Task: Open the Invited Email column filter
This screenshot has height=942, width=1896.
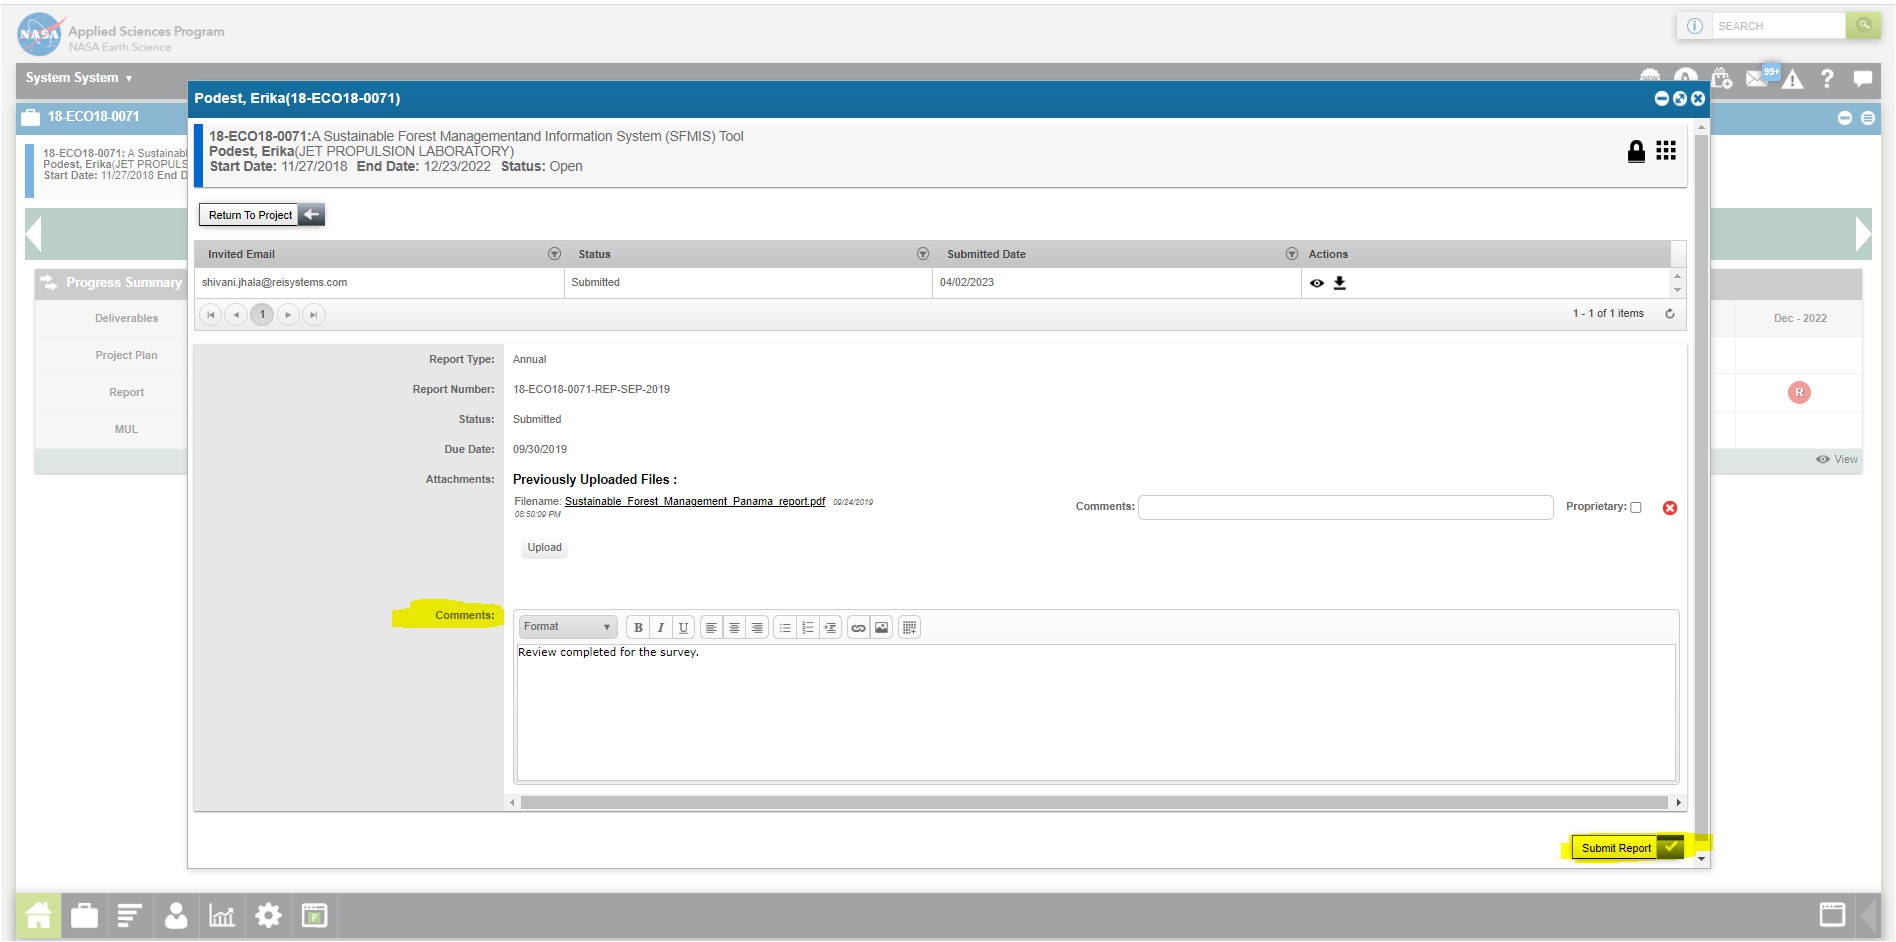Action: pos(554,254)
